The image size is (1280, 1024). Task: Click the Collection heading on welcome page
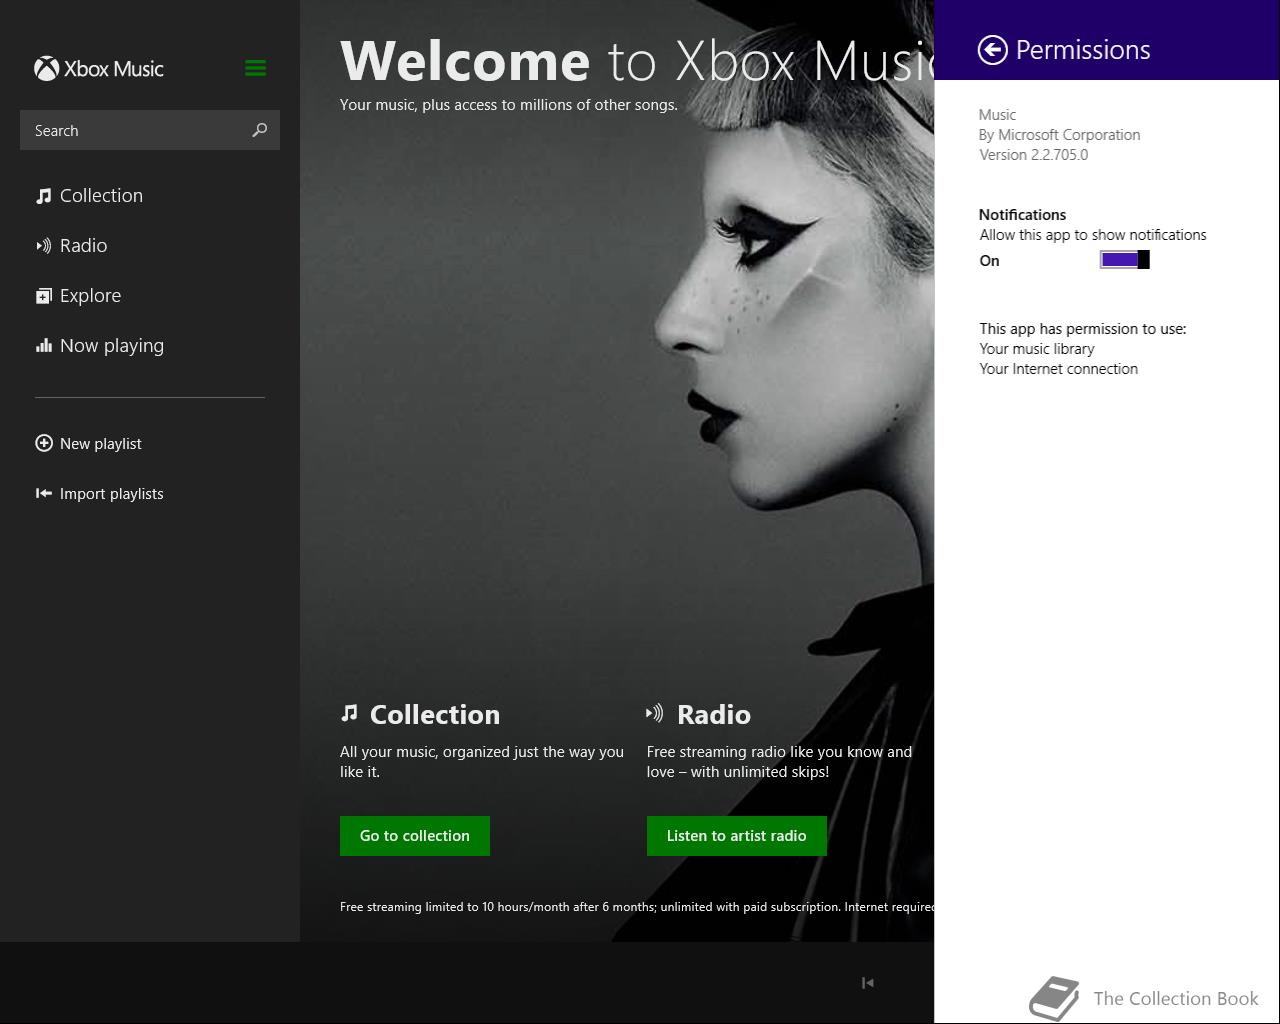click(x=435, y=714)
